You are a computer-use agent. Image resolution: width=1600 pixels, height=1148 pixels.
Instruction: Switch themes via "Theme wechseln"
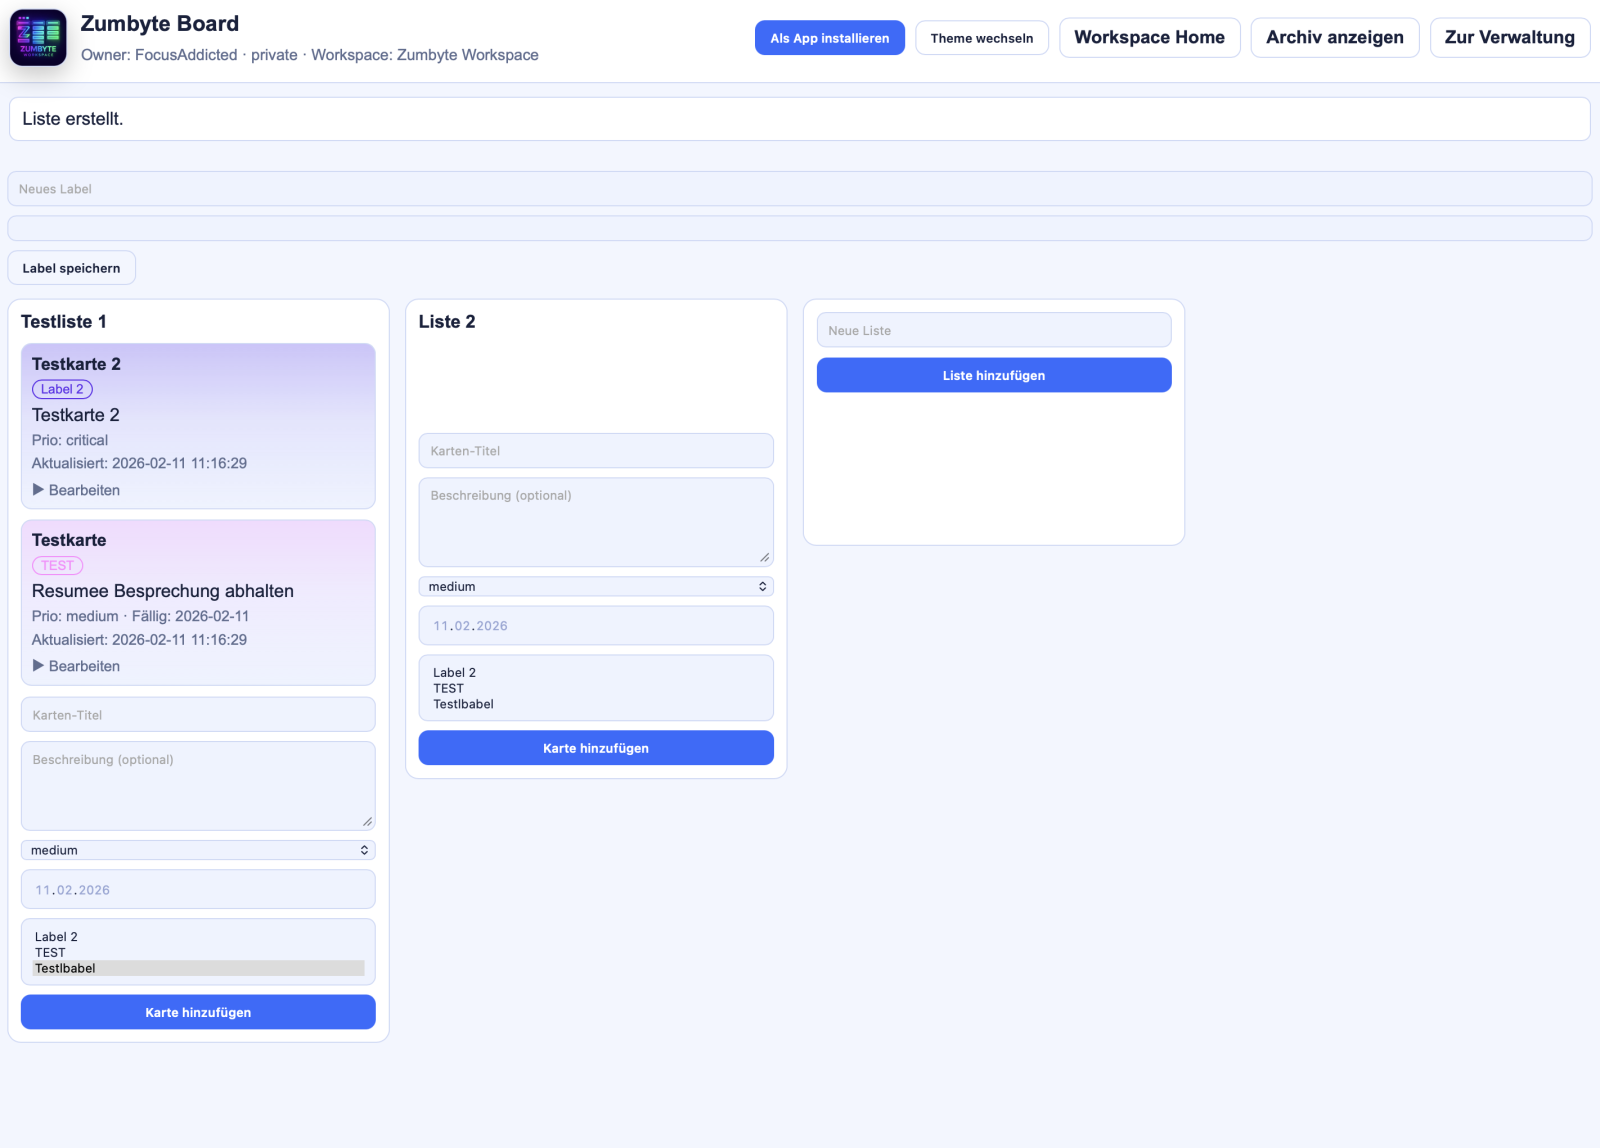click(981, 38)
